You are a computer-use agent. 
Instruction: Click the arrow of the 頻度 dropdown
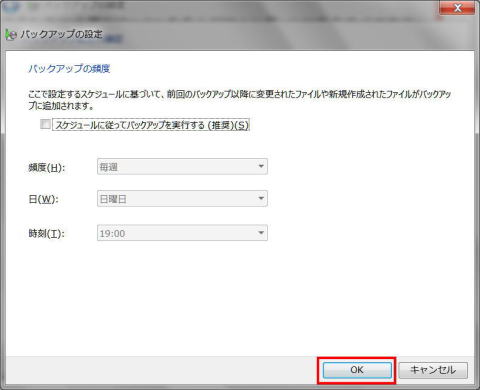[x=261, y=166]
